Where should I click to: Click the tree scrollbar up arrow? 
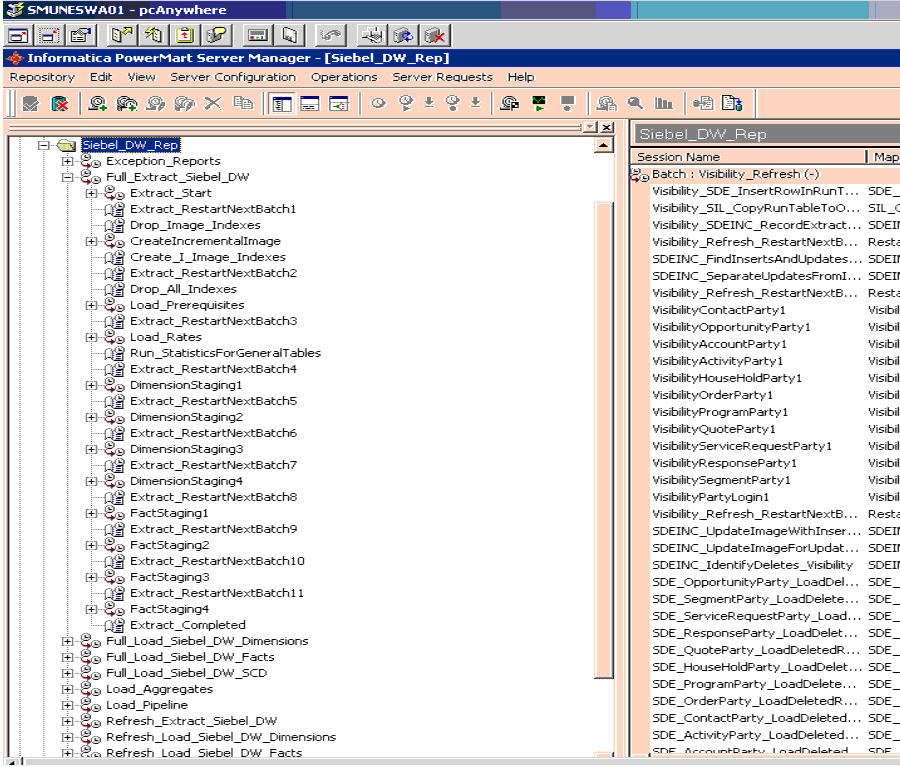pos(603,145)
